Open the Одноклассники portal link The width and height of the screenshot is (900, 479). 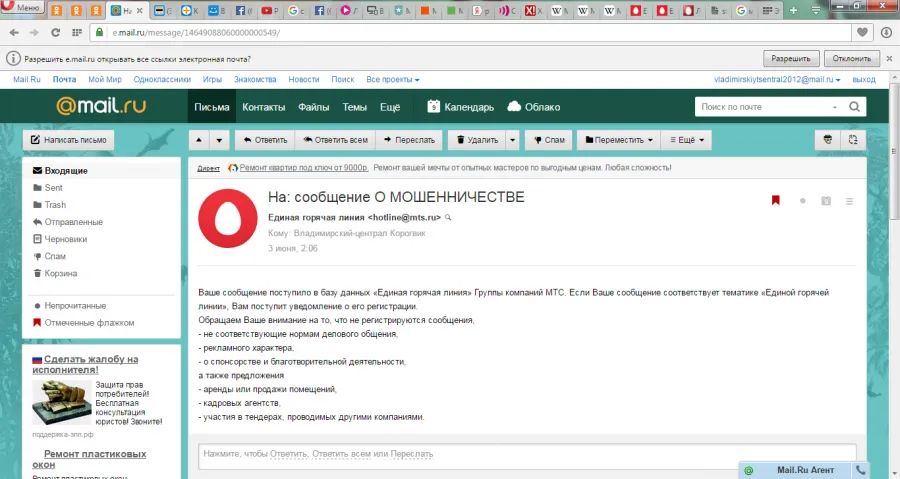[x=162, y=79]
